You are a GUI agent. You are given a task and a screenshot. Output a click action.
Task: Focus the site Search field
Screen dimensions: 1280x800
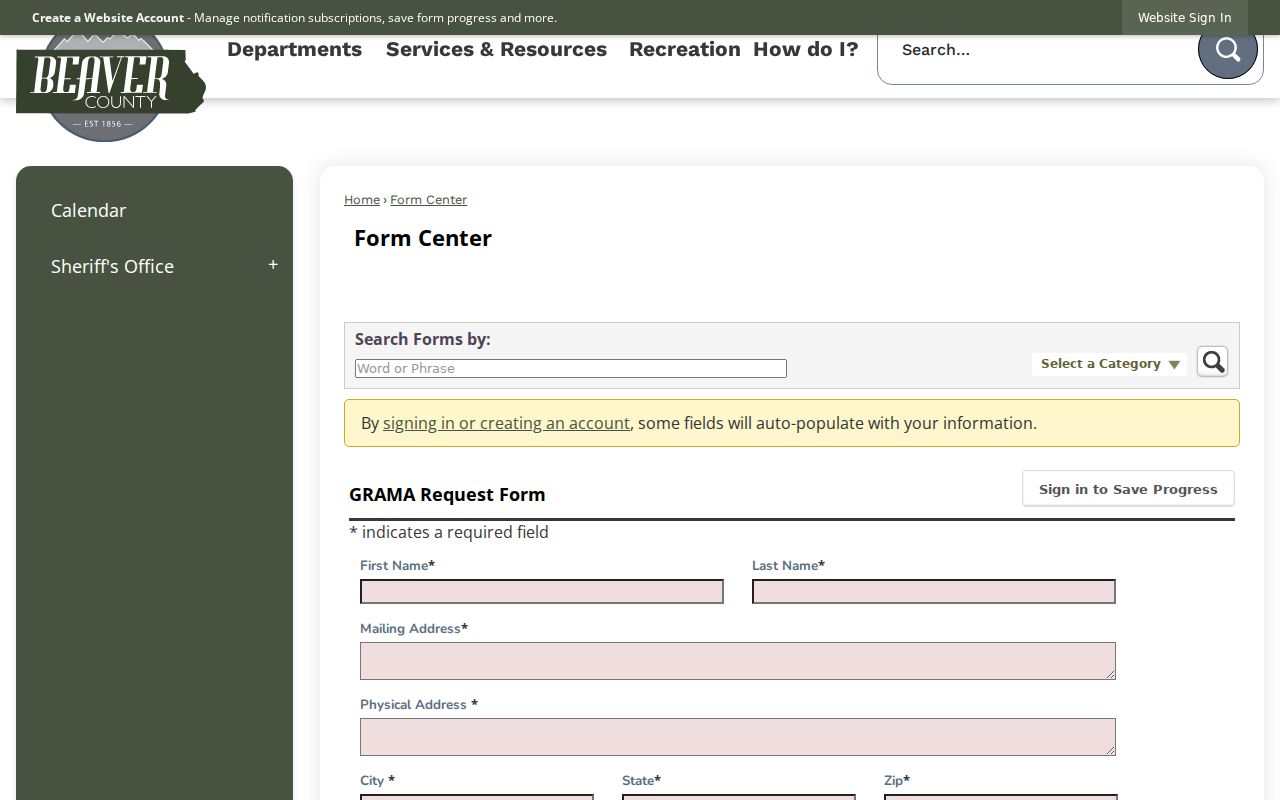[1036, 50]
